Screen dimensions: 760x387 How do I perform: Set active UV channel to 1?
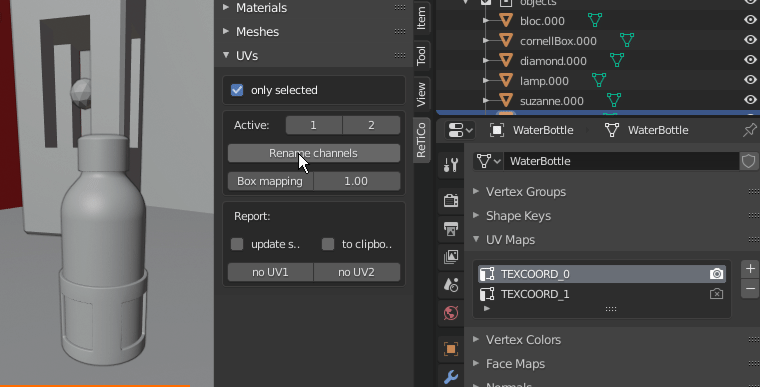coord(314,125)
